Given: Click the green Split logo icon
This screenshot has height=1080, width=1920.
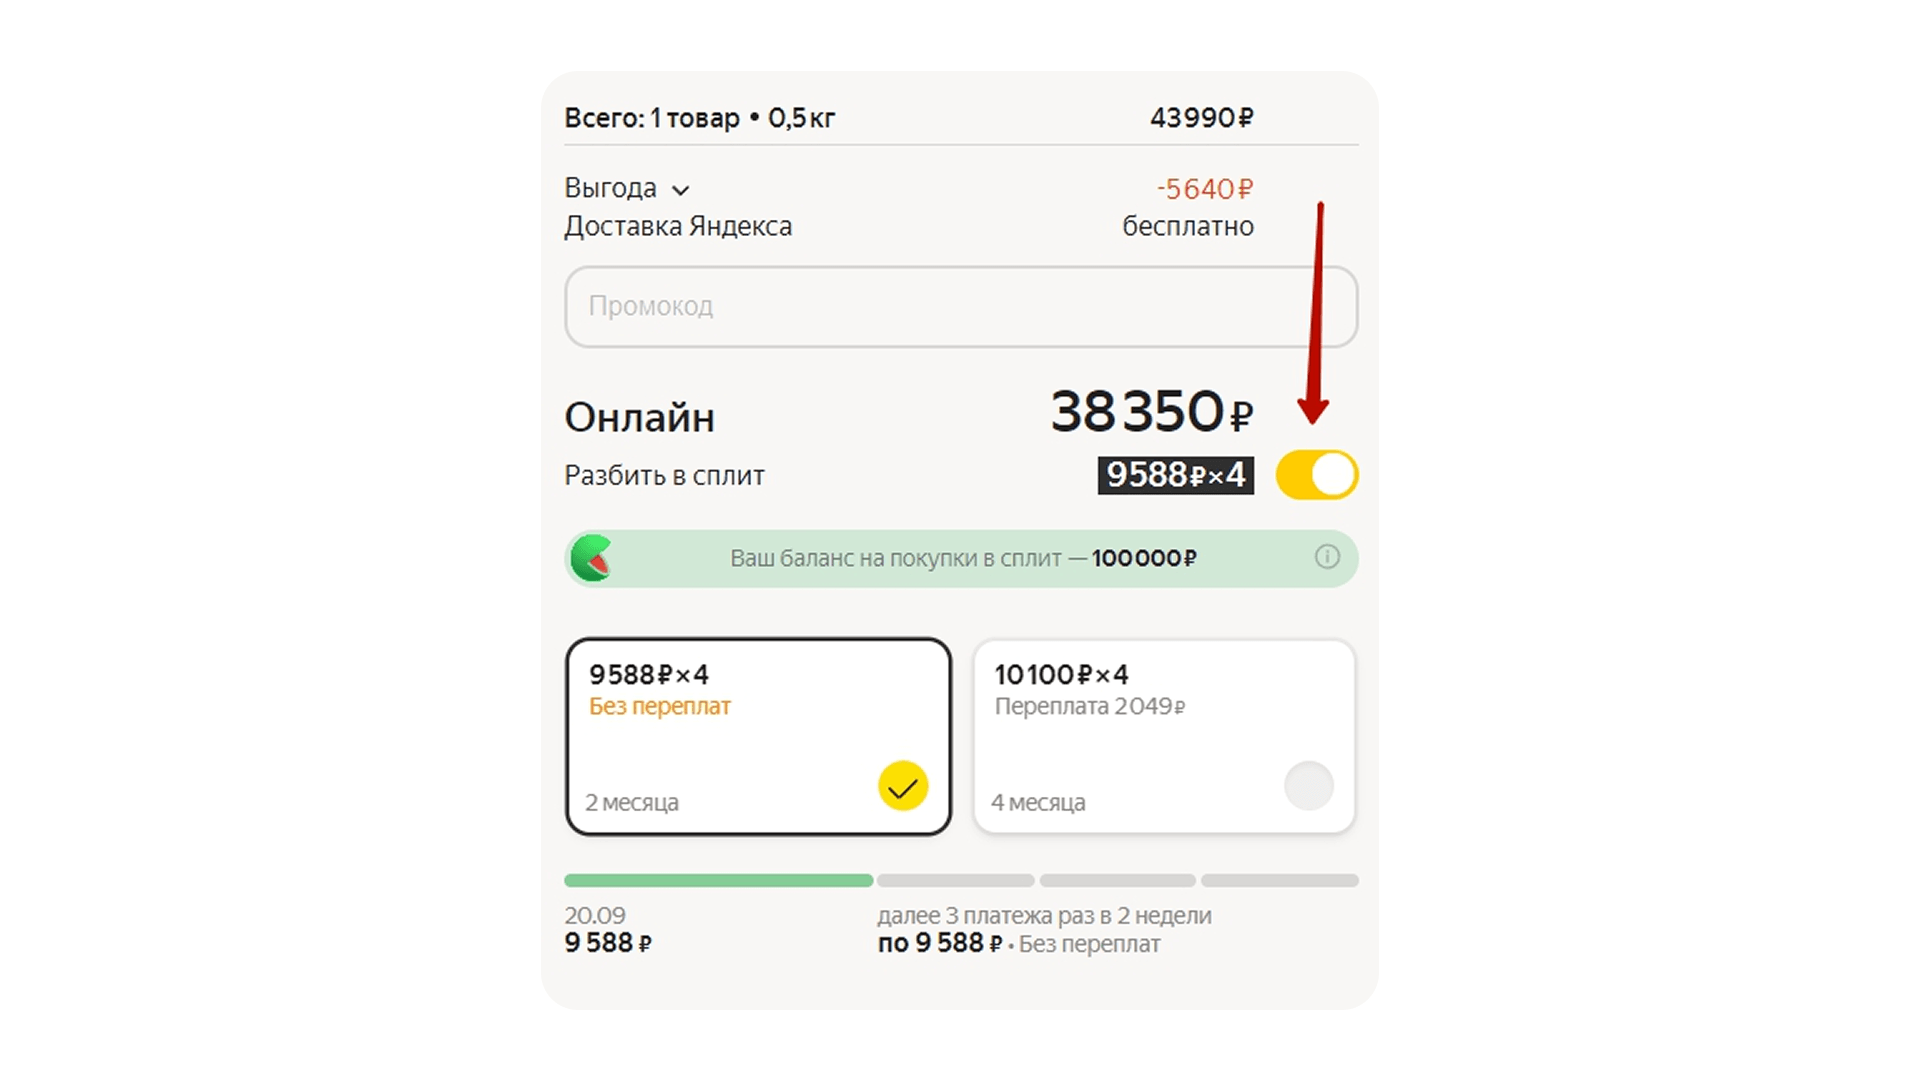Looking at the screenshot, I should 591,558.
